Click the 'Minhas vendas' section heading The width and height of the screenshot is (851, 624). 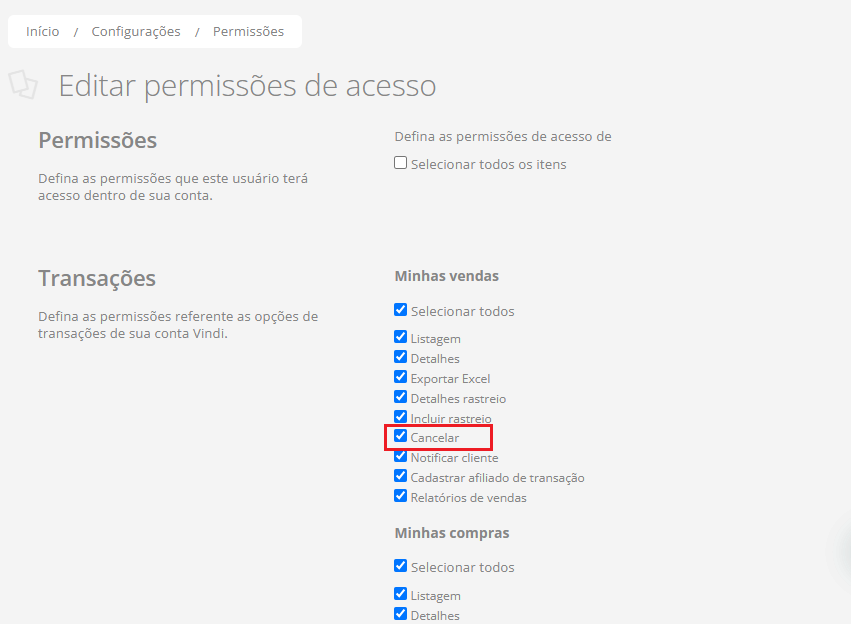pyautogui.click(x=447, y=276)
